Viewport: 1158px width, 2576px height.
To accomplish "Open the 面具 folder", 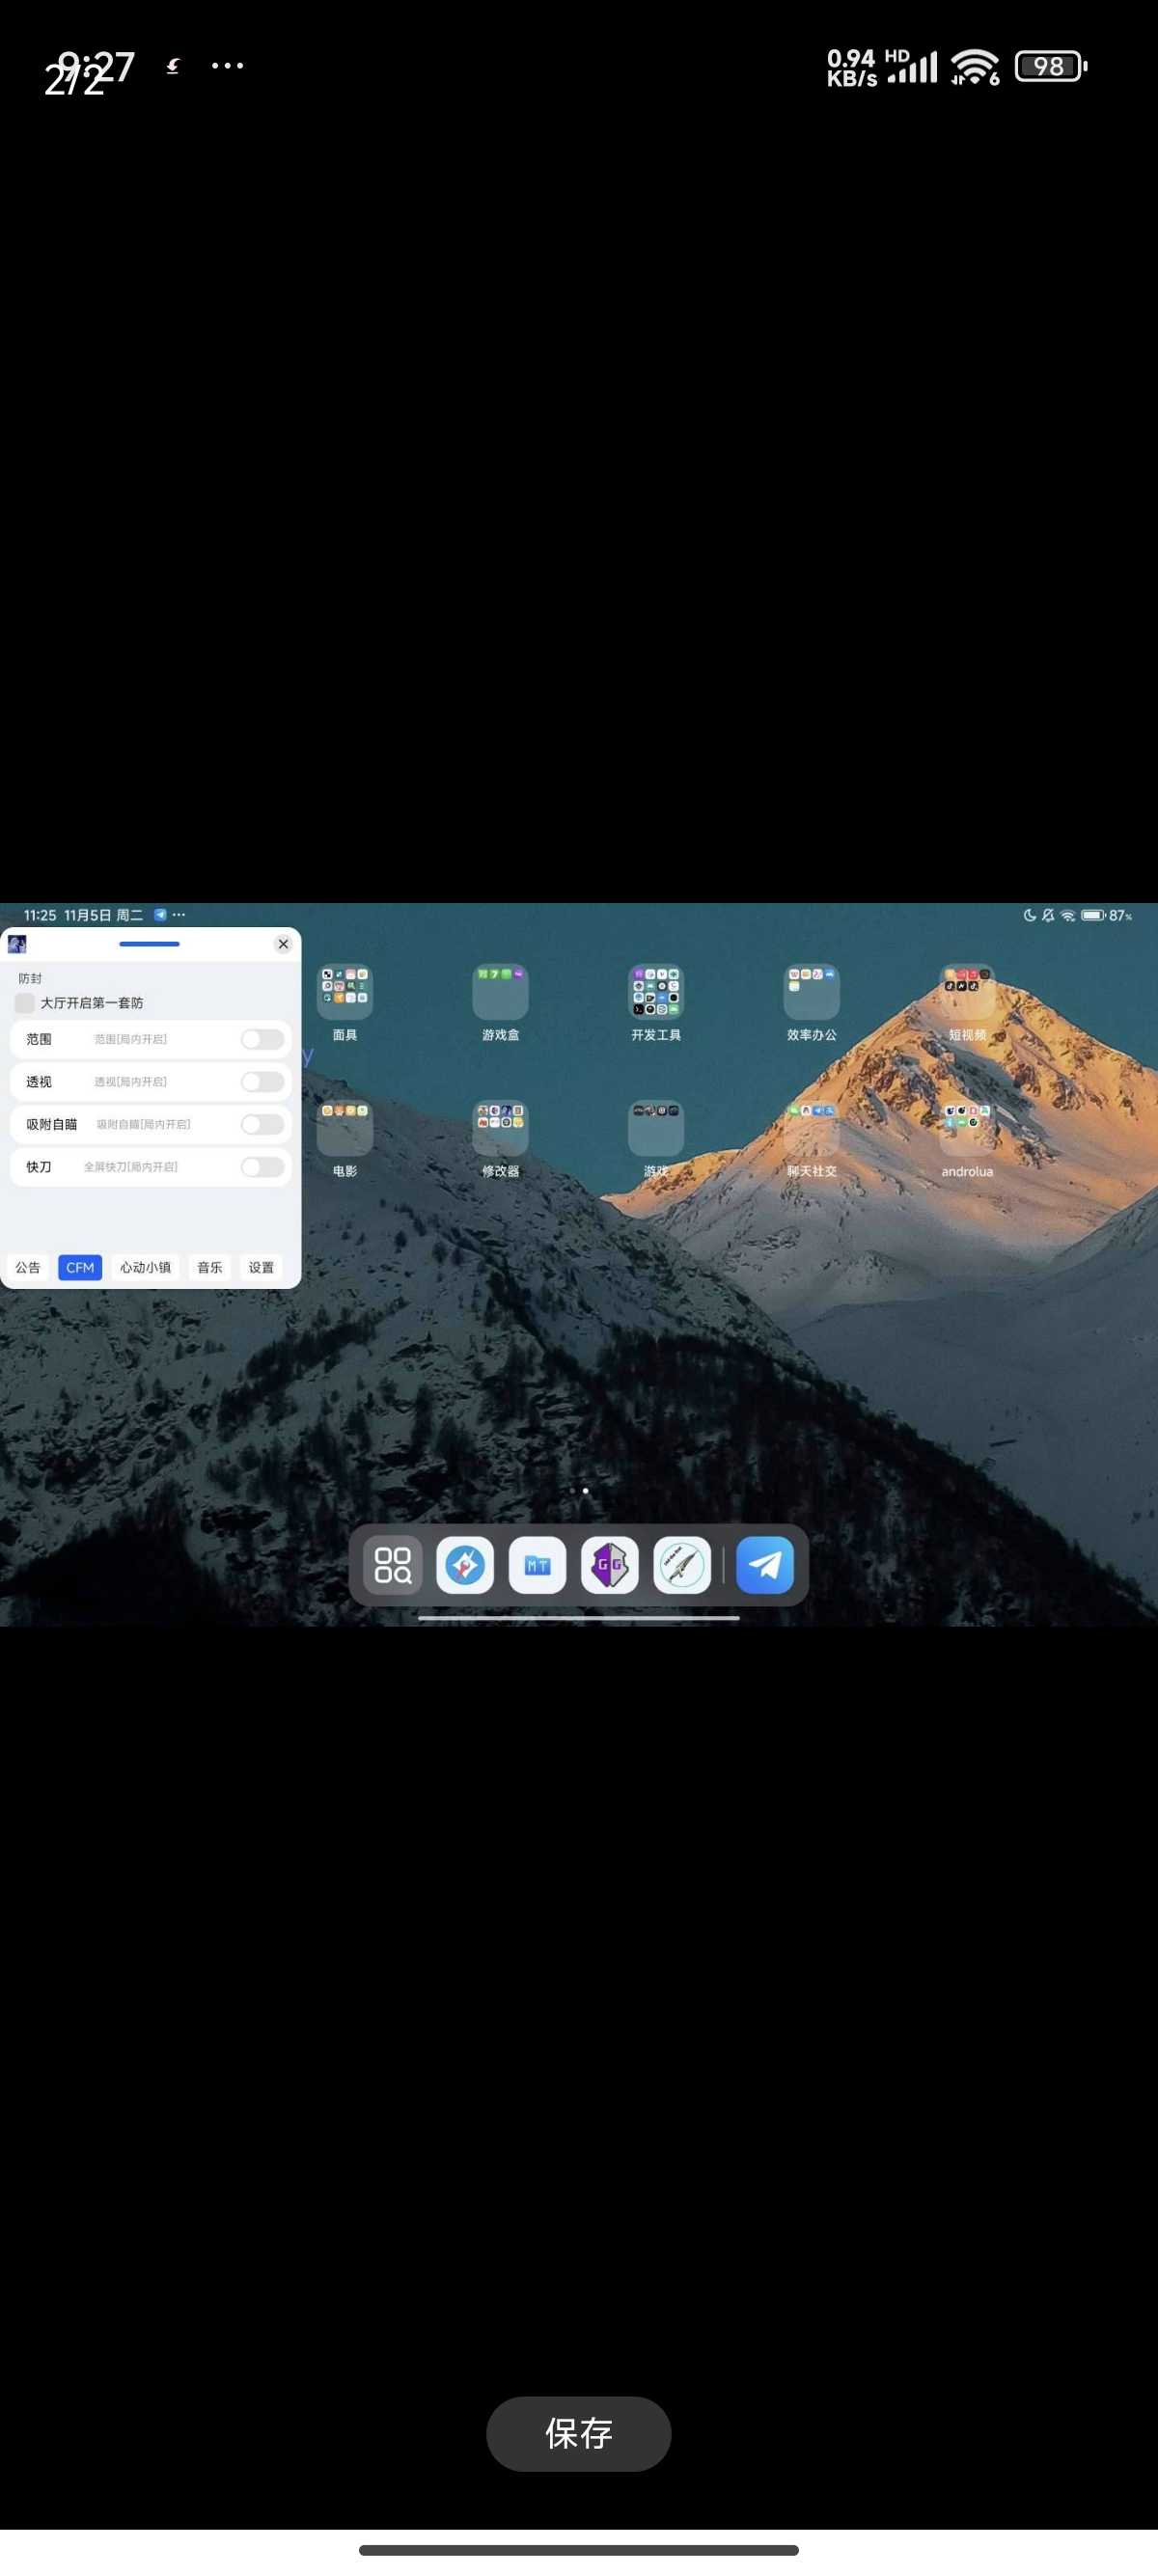I will [345, 991].
